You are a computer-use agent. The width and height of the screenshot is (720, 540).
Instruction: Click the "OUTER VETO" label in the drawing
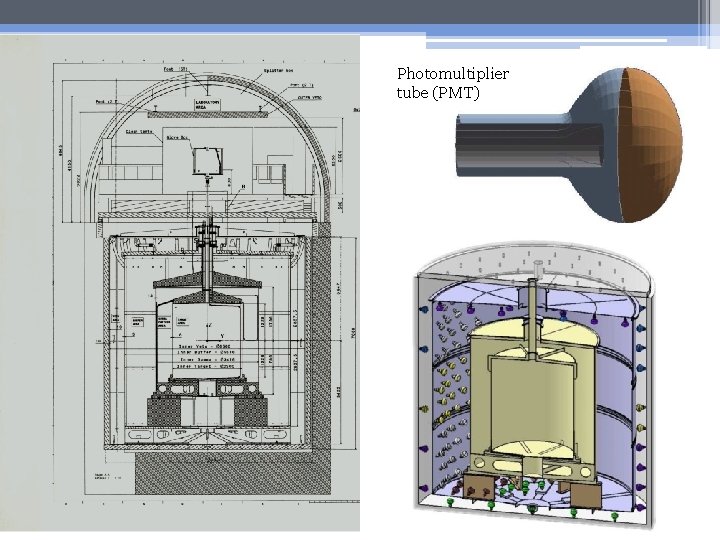click(x=309, y=97)
